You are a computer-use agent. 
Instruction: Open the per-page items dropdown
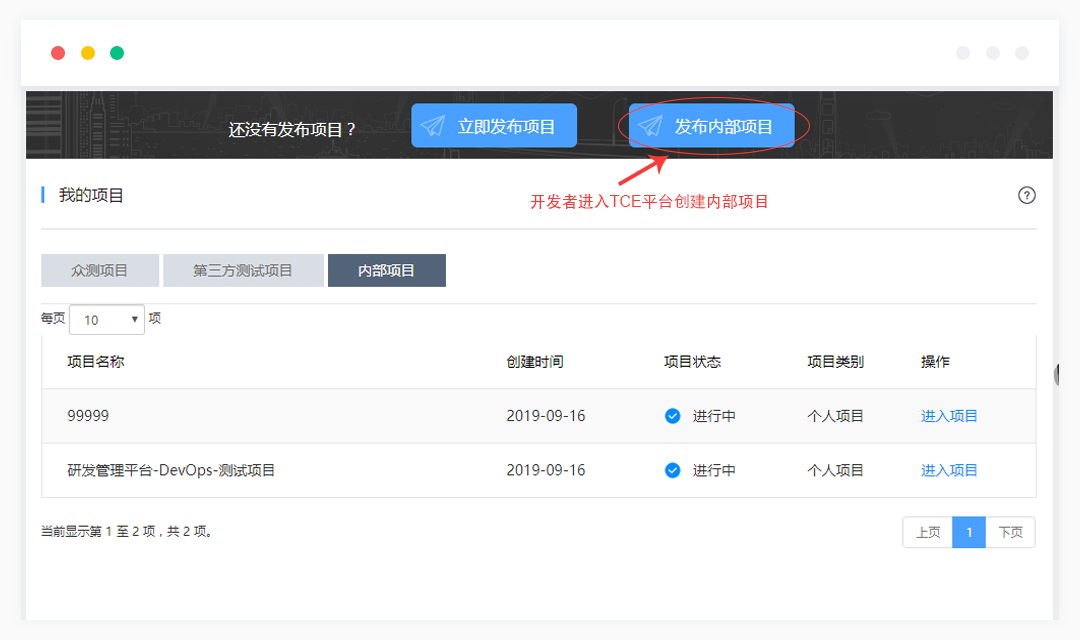107,320
